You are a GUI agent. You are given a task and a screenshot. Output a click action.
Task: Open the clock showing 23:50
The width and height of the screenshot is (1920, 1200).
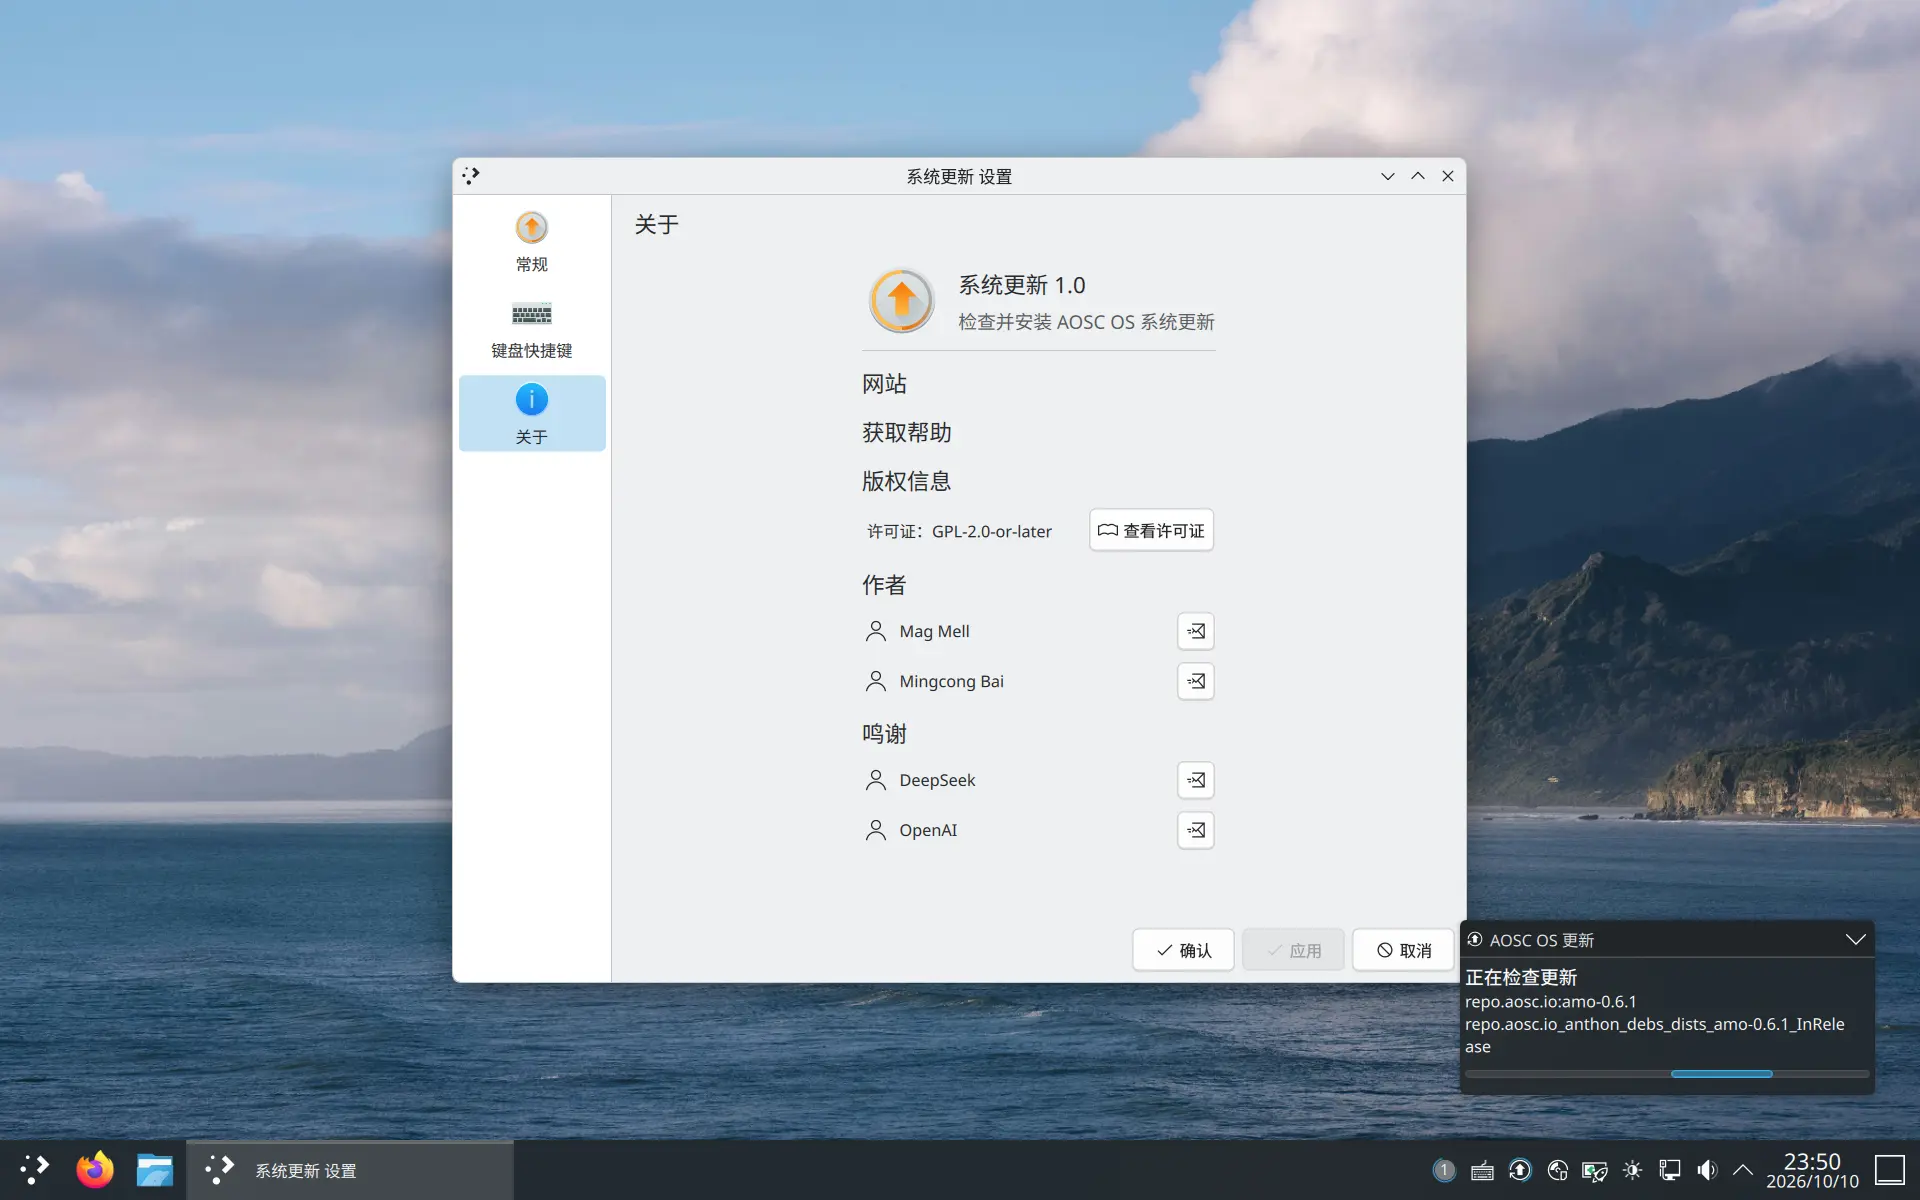click(1812, 1170)
